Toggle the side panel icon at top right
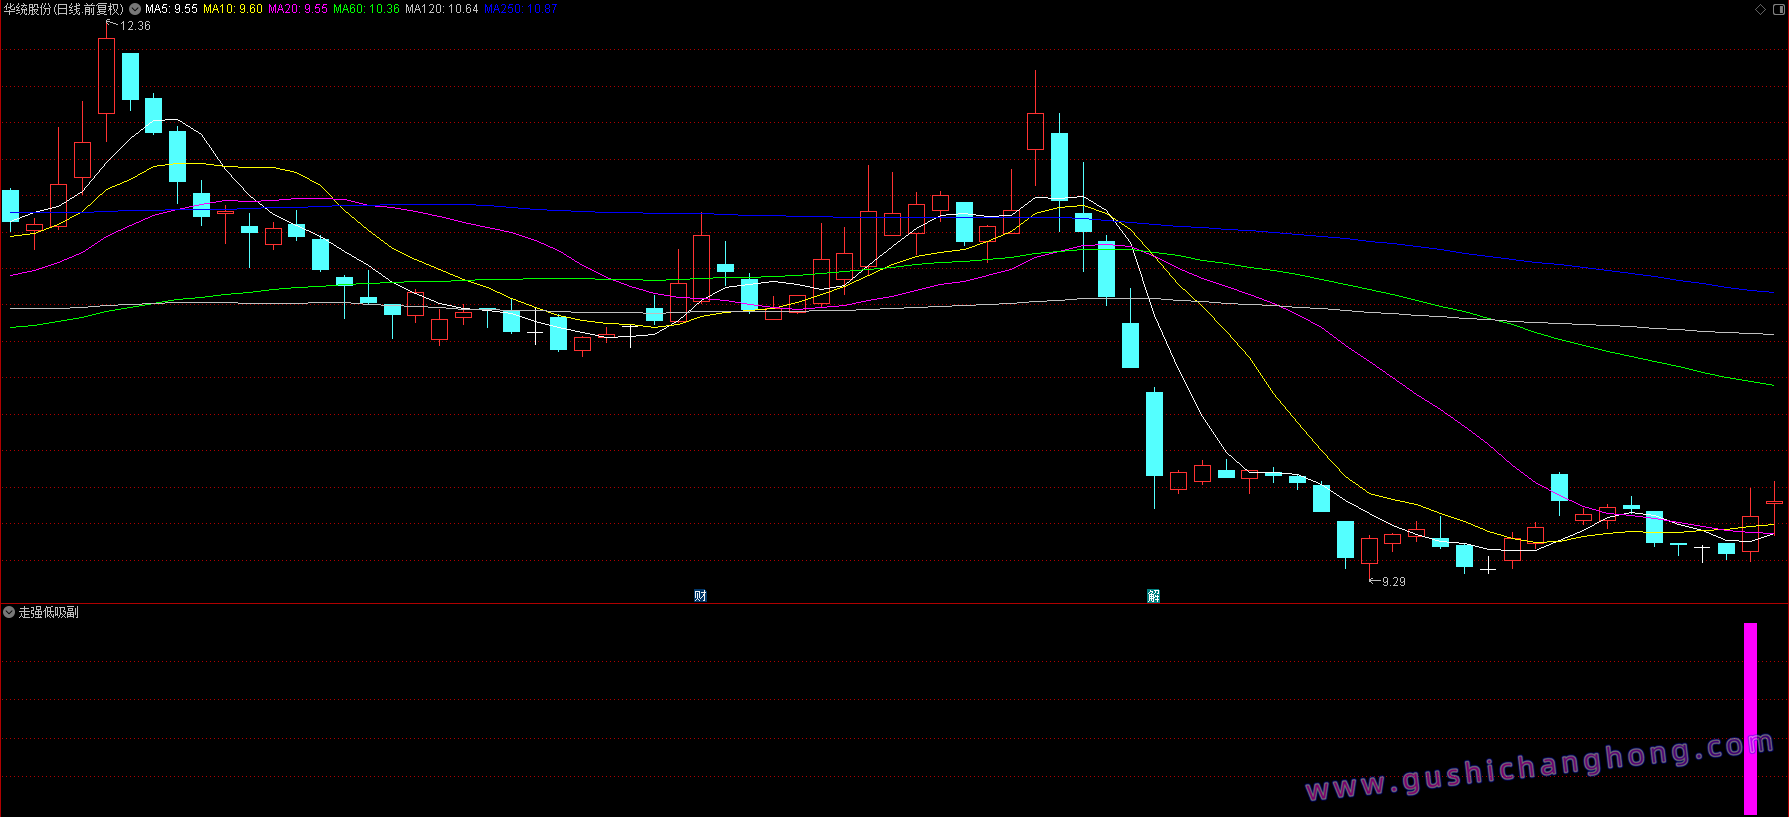Viewport: 1789px width, 817px height. click(1778, 9)
